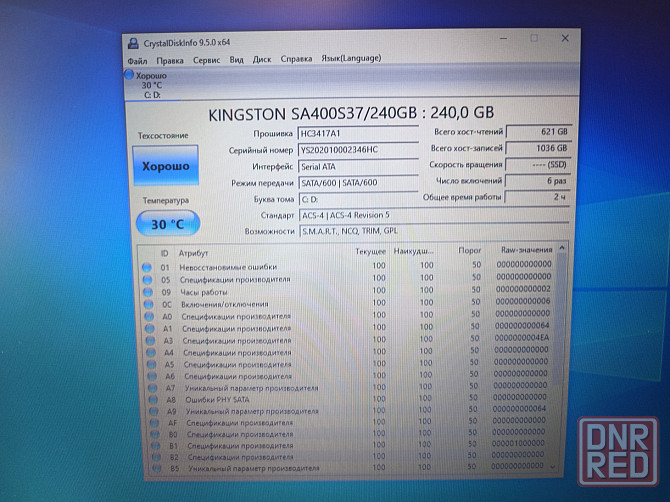Click the CrystalDiskInfo app icon in title bar
This screenshot has width=670, height=502.
pyautogui.click(x=133, y=43)
